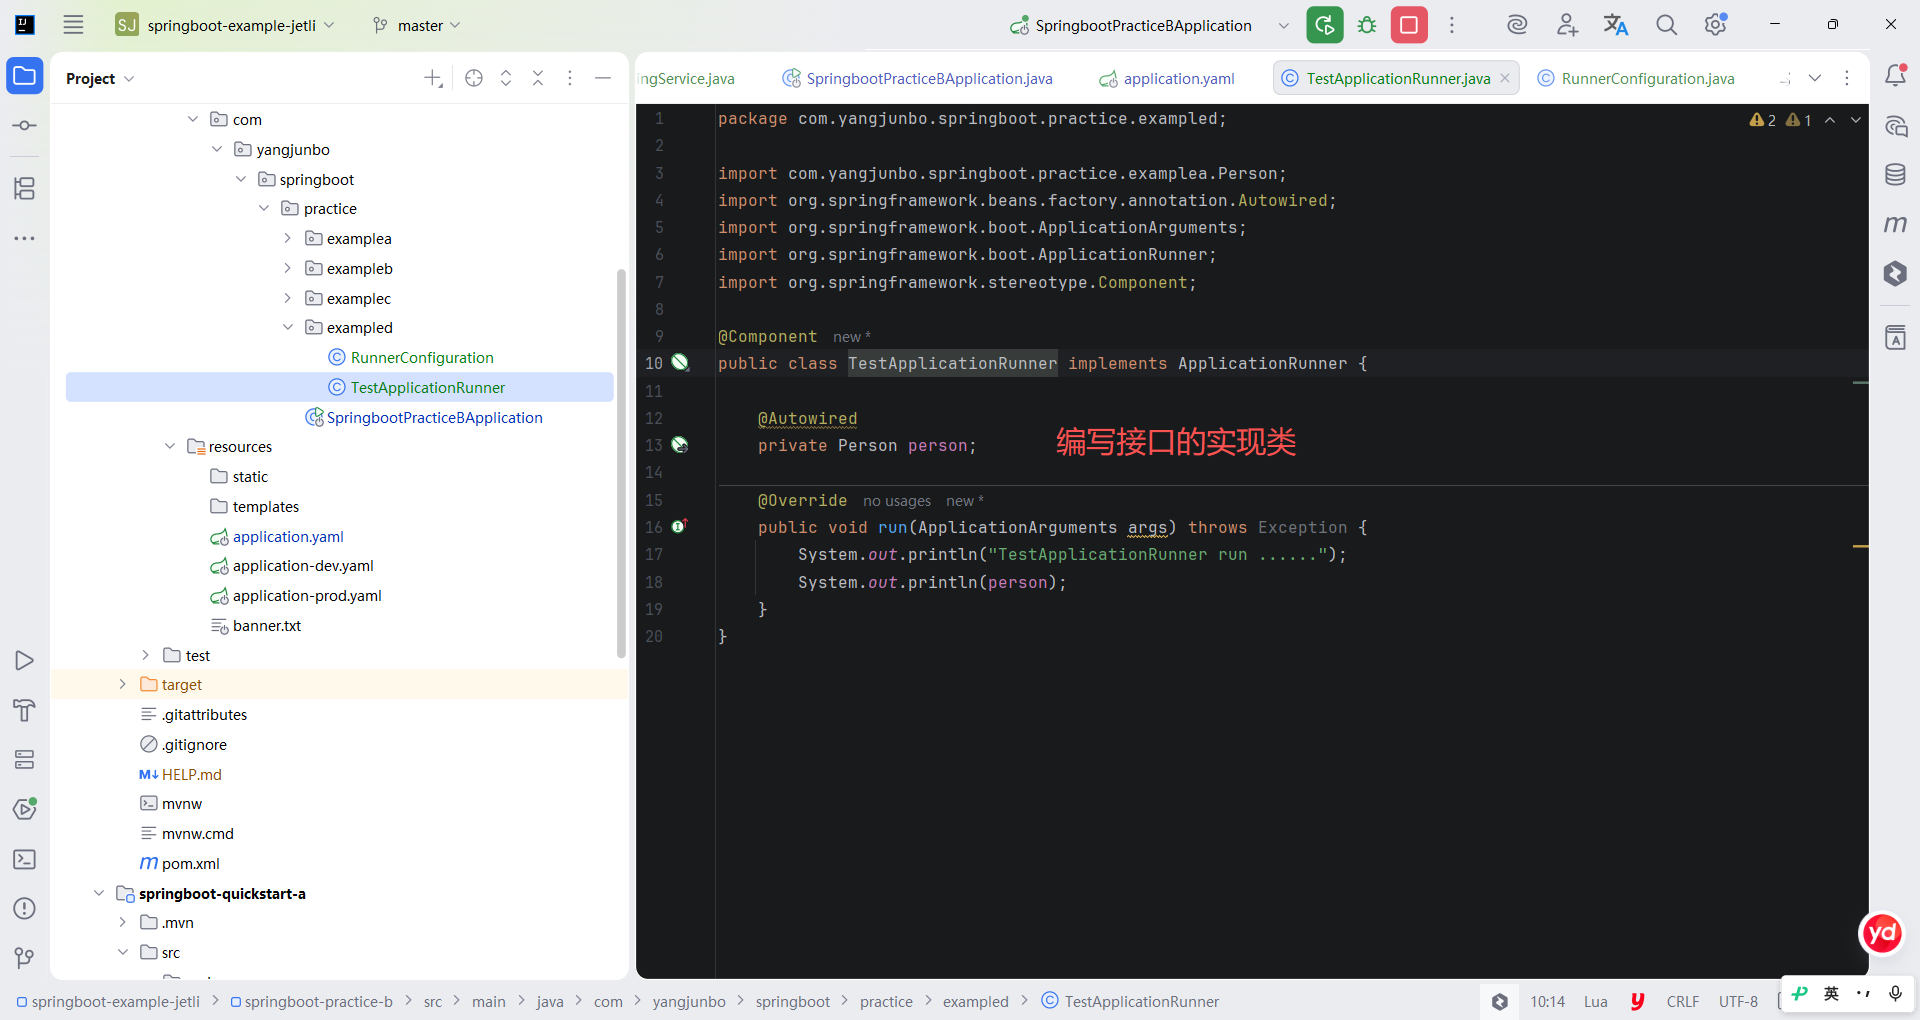The width and height of the screenshot is (1920, 1020).
Task: Click the Debug bug icon
Action: (x=1367, y=25)
